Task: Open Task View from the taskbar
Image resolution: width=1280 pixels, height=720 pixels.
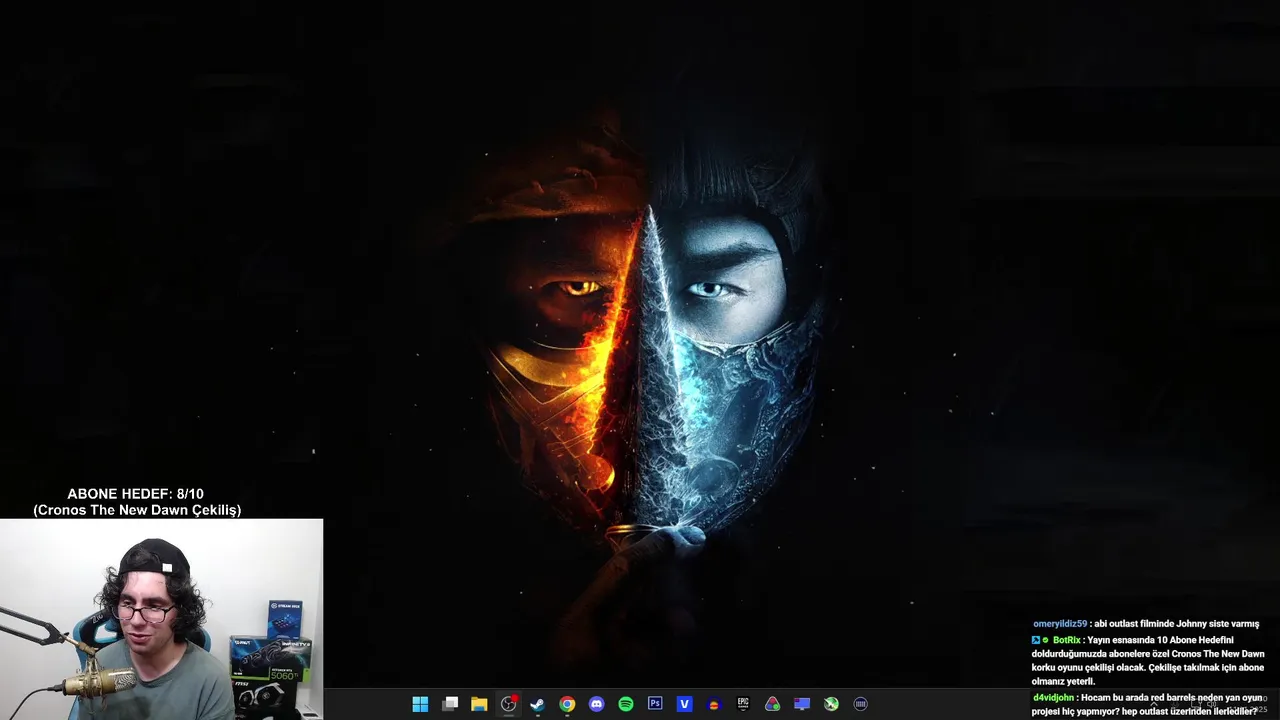Action: [x=450, y=704]
